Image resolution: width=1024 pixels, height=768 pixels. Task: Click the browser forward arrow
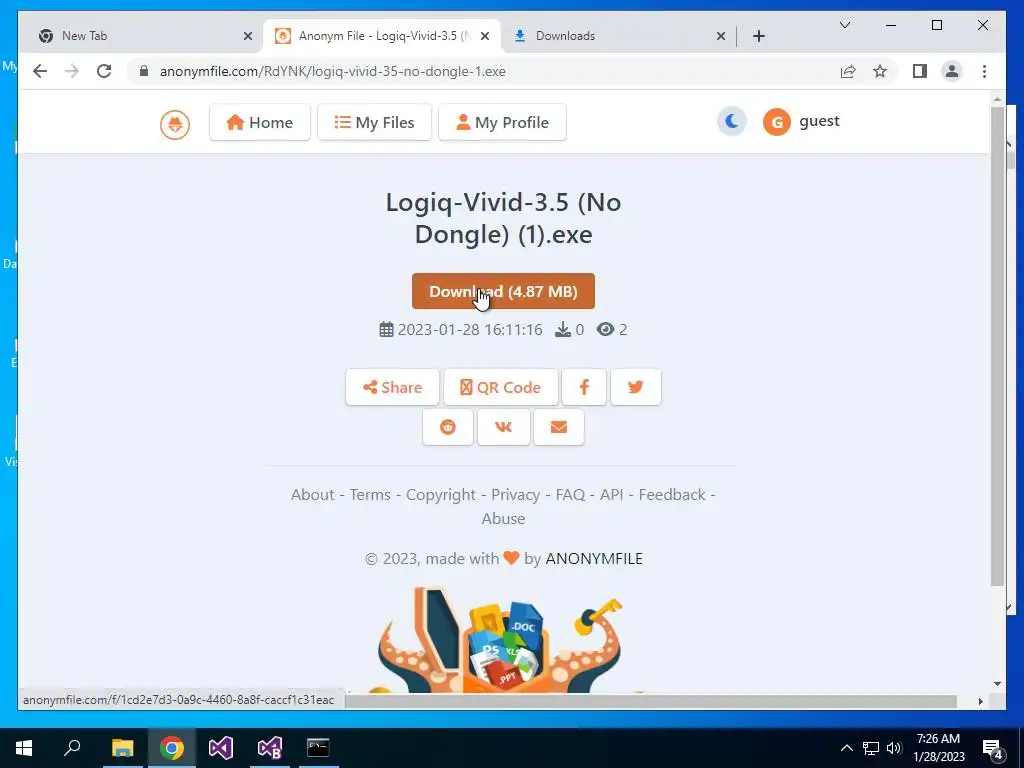pyautogui.click(x=72, y=71)
